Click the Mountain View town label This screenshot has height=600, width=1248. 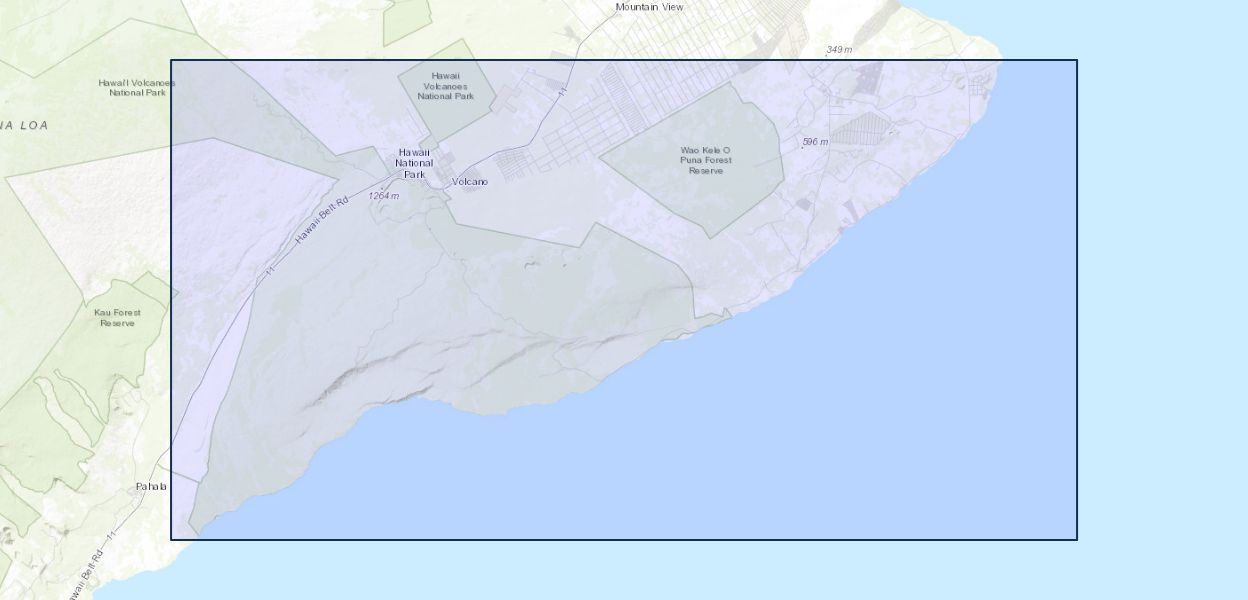coord(649,7)
